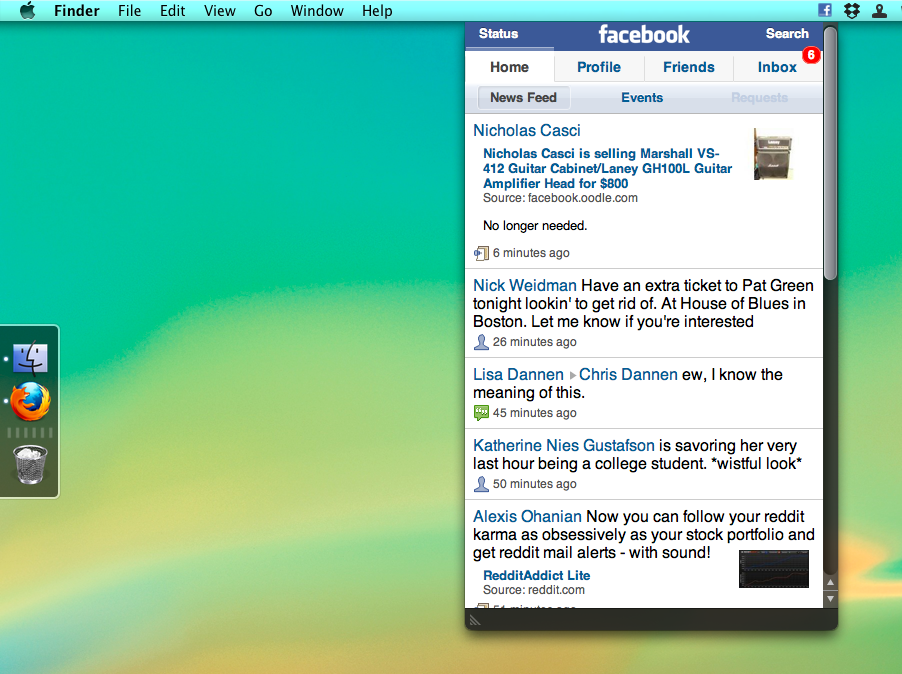Select the Events feed tab
This screenshot has height=674, width=902.
pos(641,97)
